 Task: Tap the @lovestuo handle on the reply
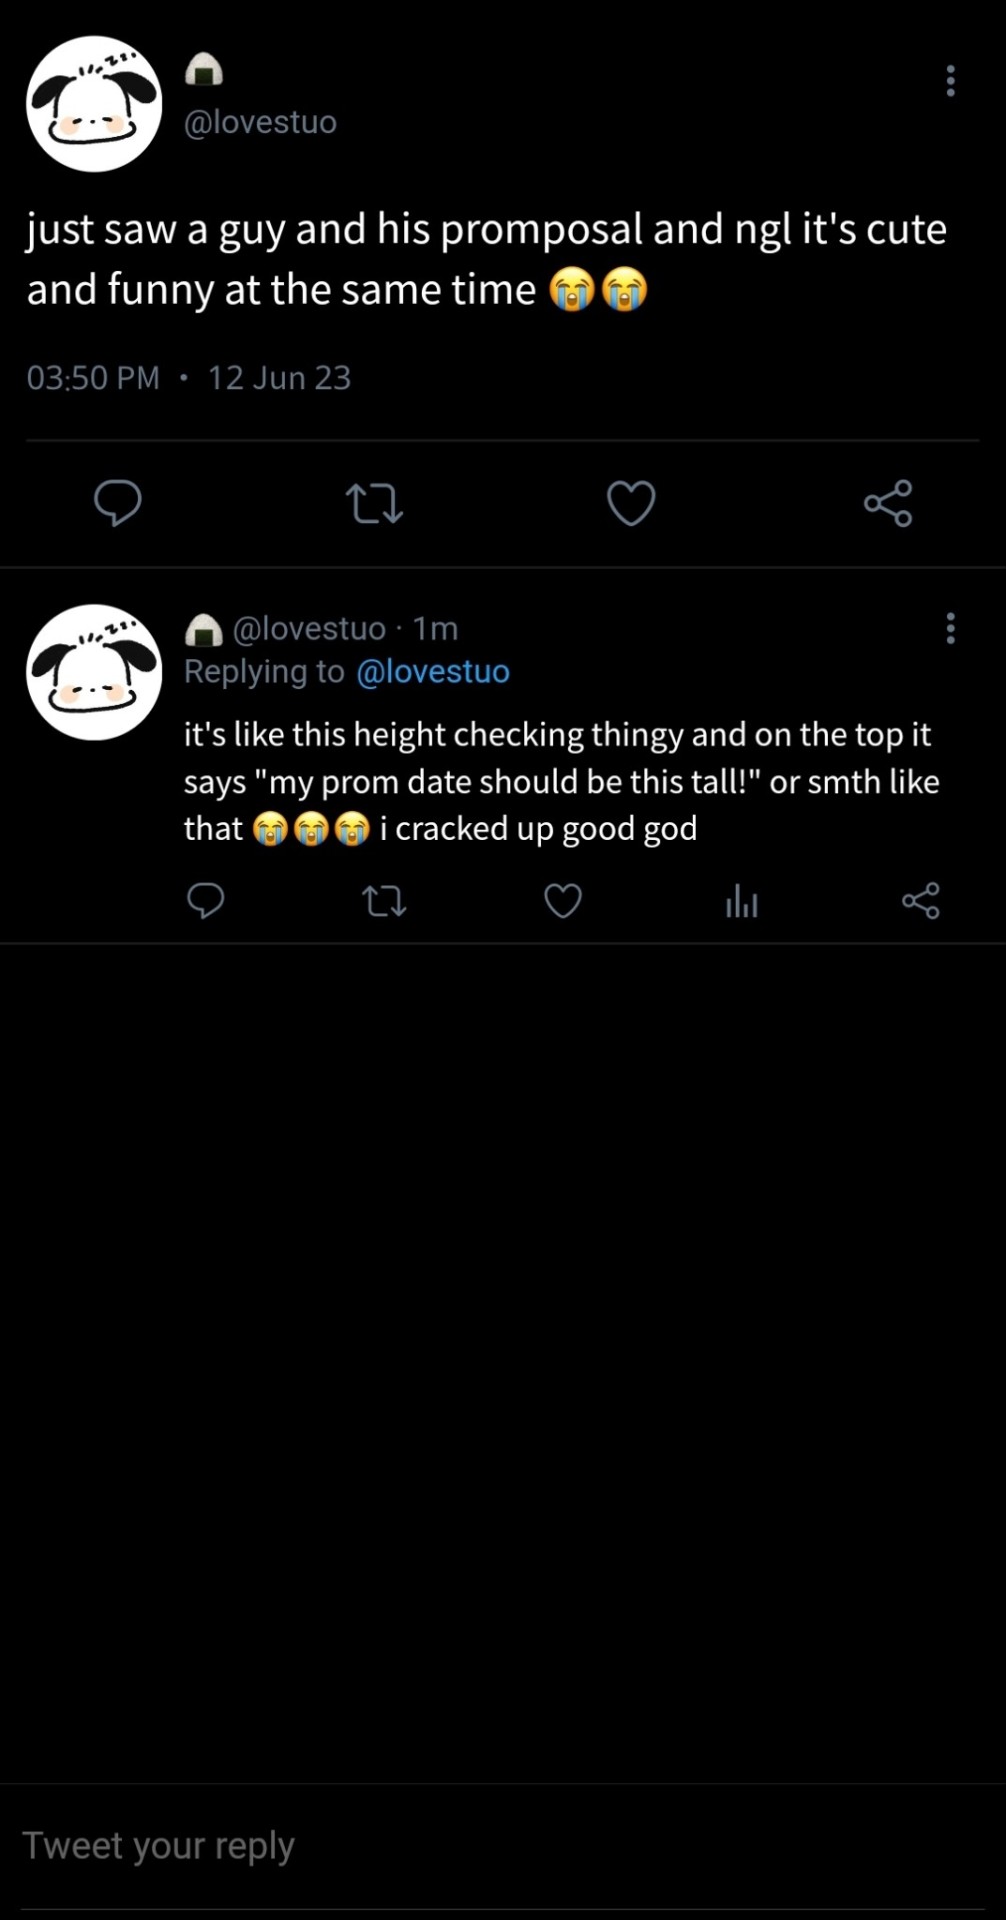(x=308, y=628)
